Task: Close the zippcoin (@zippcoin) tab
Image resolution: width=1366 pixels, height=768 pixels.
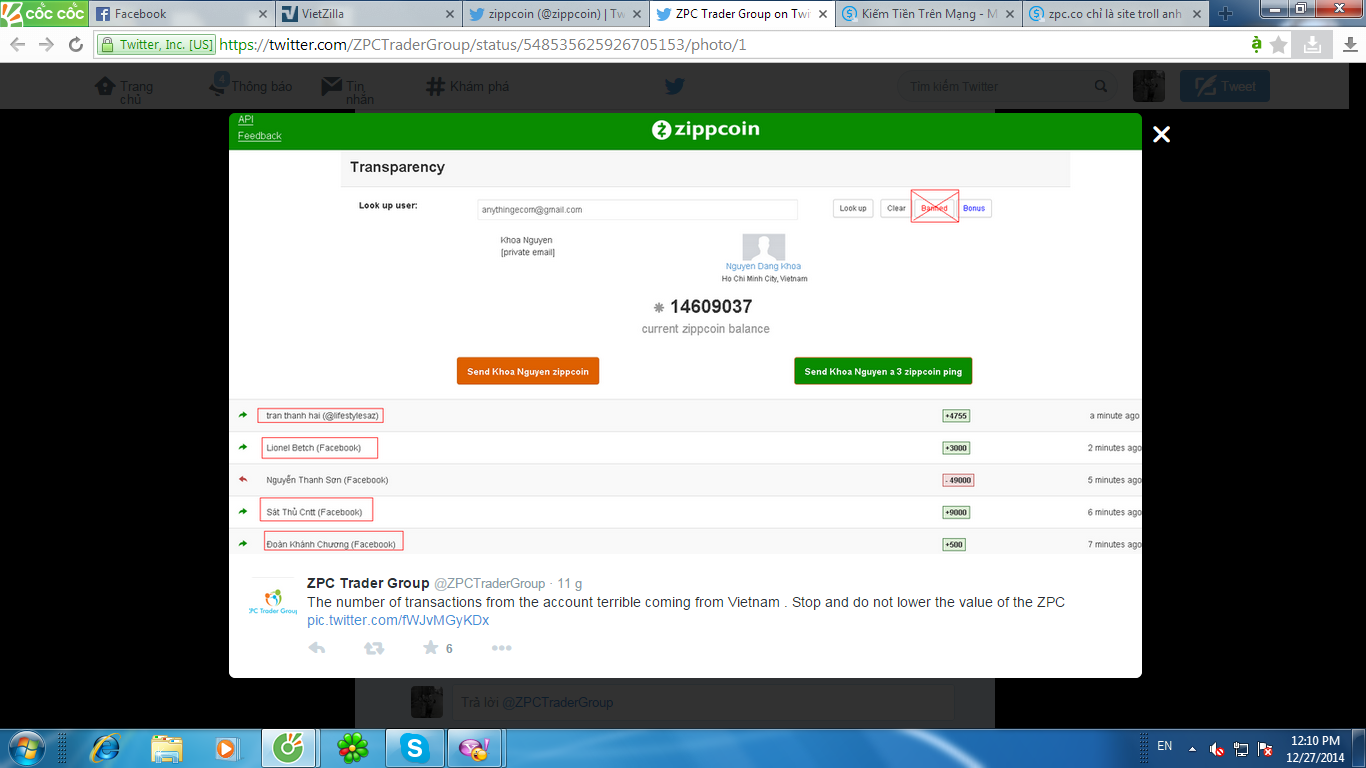Action: 637,14
